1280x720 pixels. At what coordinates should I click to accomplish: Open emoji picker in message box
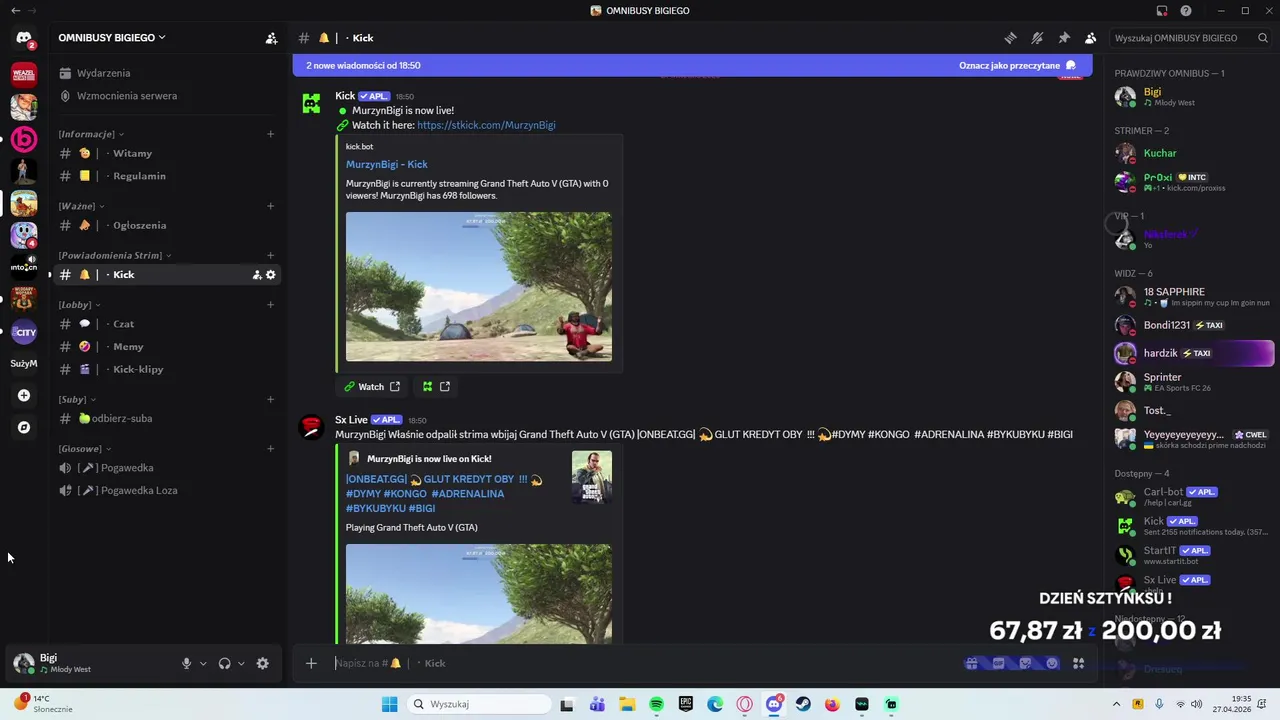pos(1052,663)
